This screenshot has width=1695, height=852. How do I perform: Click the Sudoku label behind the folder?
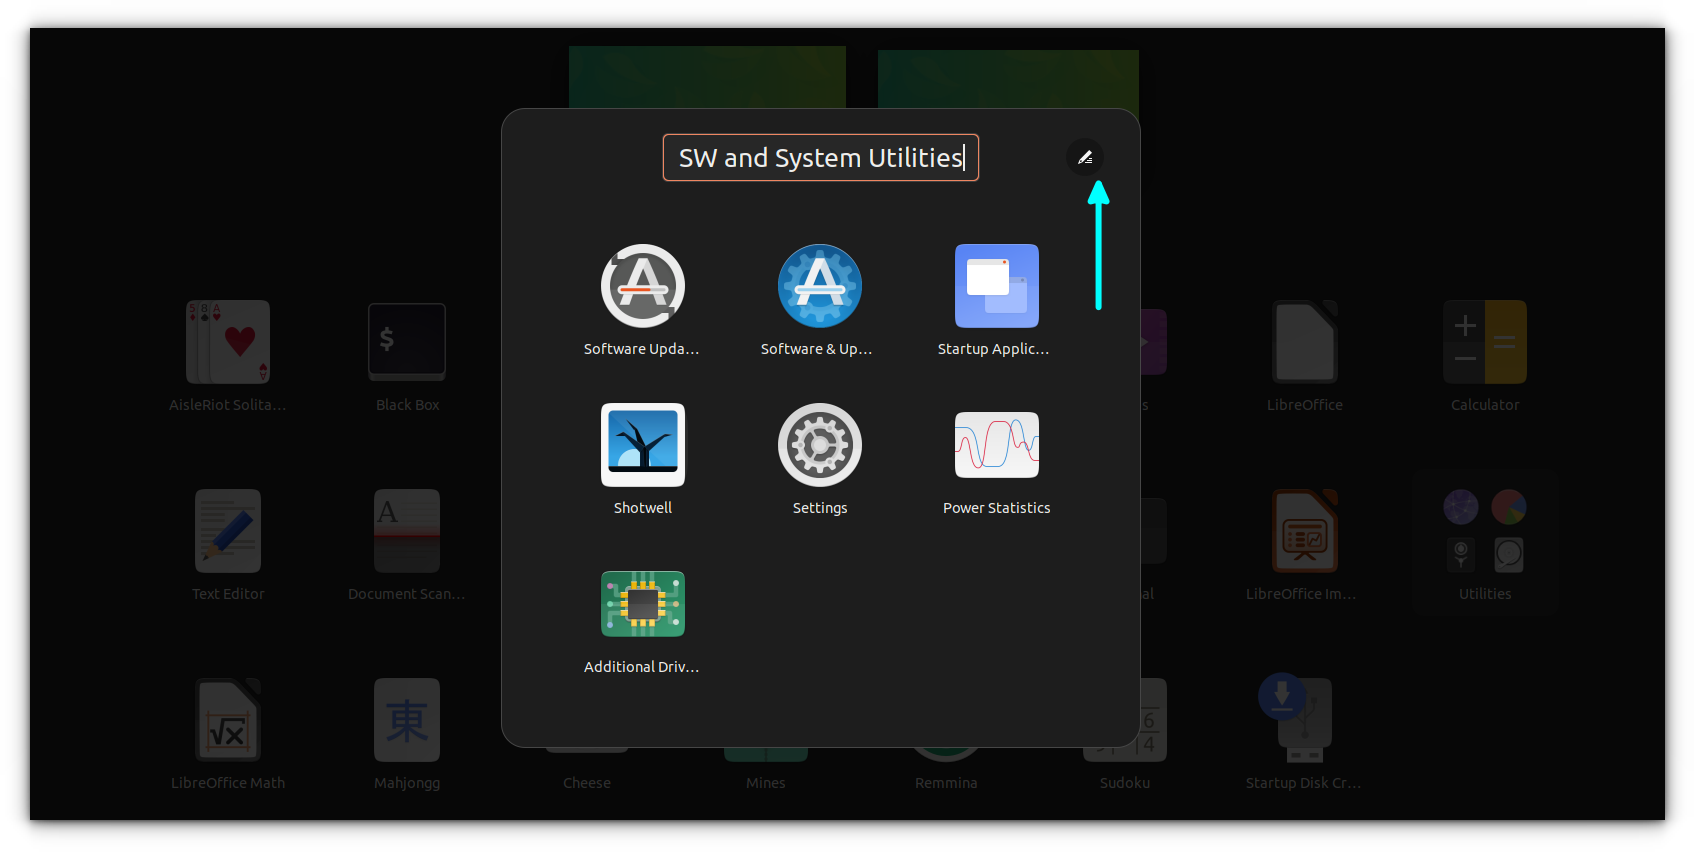pyautogui.click(x=1125, y=783)
